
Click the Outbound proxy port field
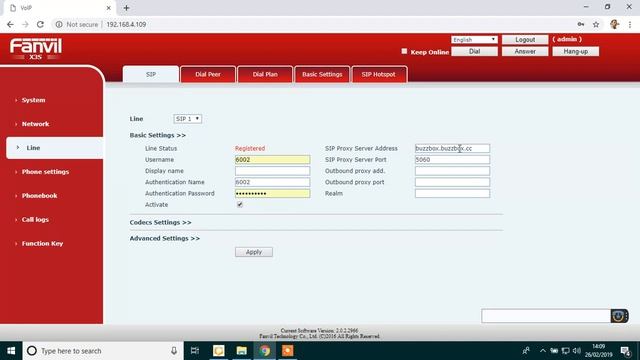click(452, 182)
